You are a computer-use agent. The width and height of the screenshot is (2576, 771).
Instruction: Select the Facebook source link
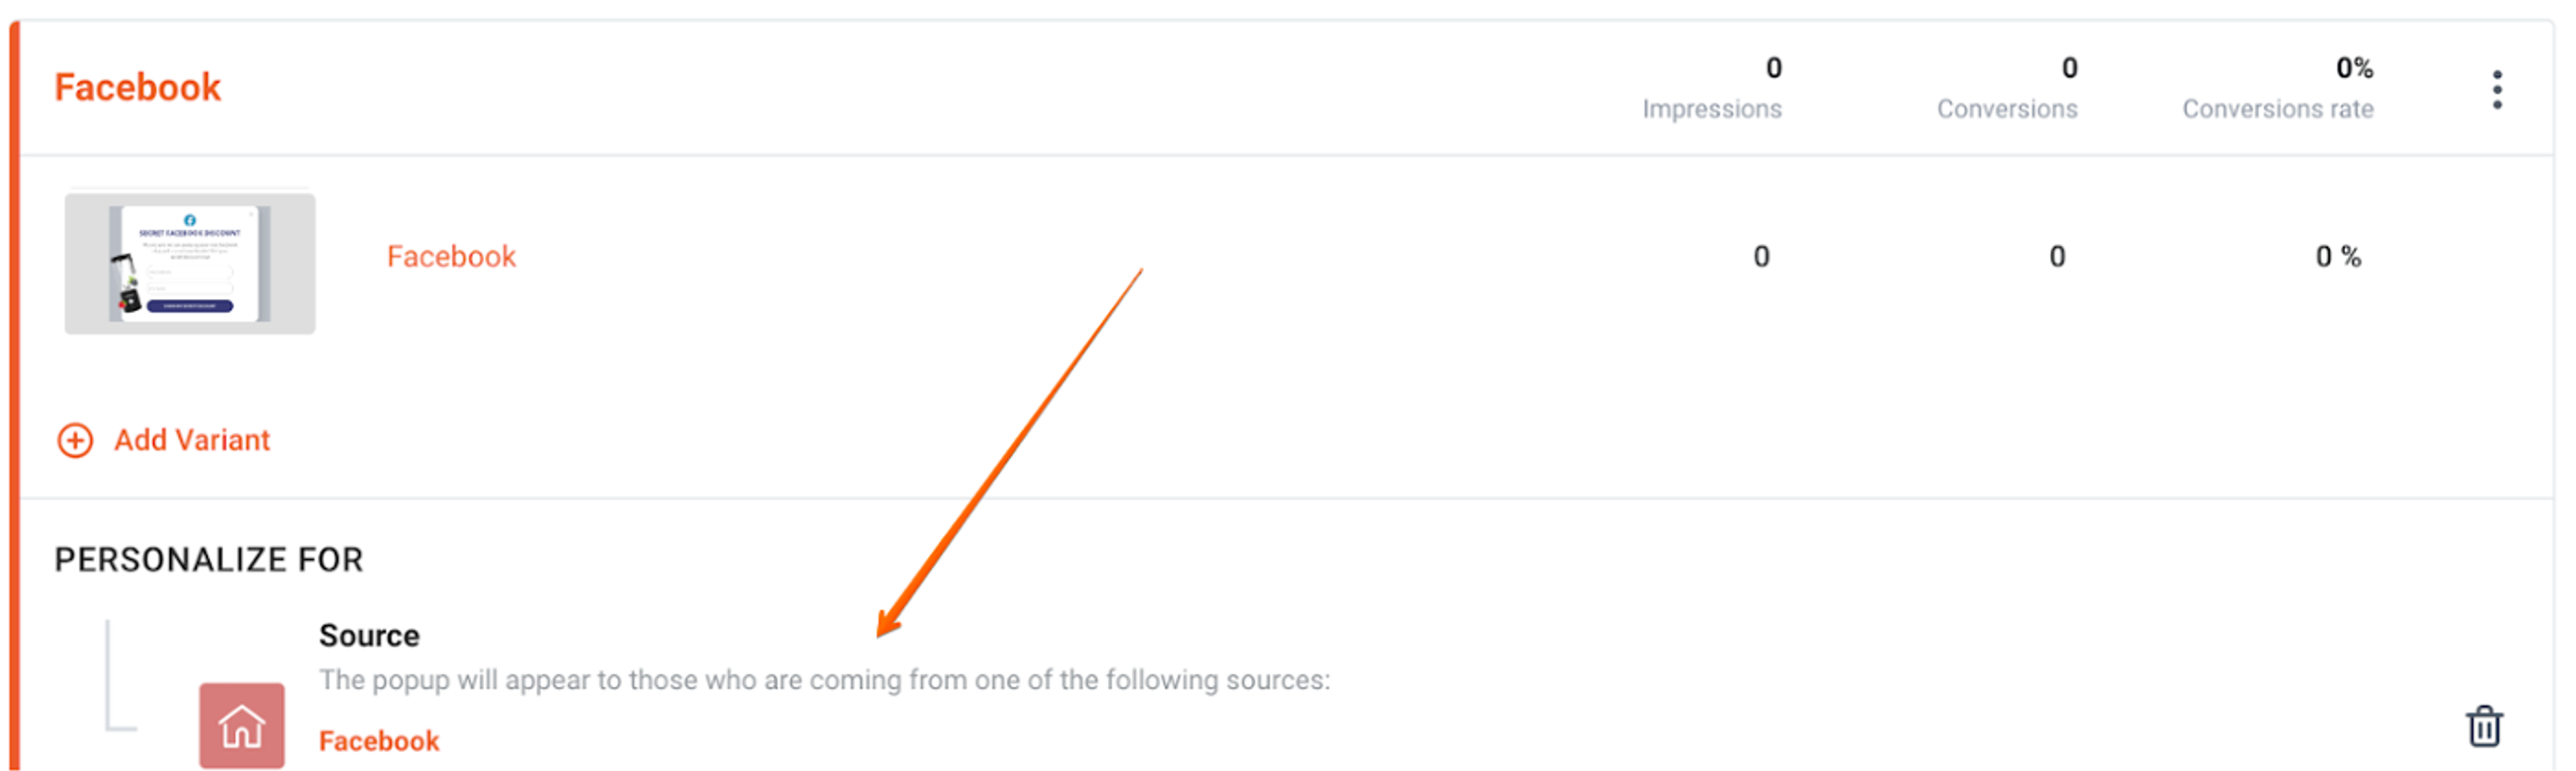[x=378, y=741]
